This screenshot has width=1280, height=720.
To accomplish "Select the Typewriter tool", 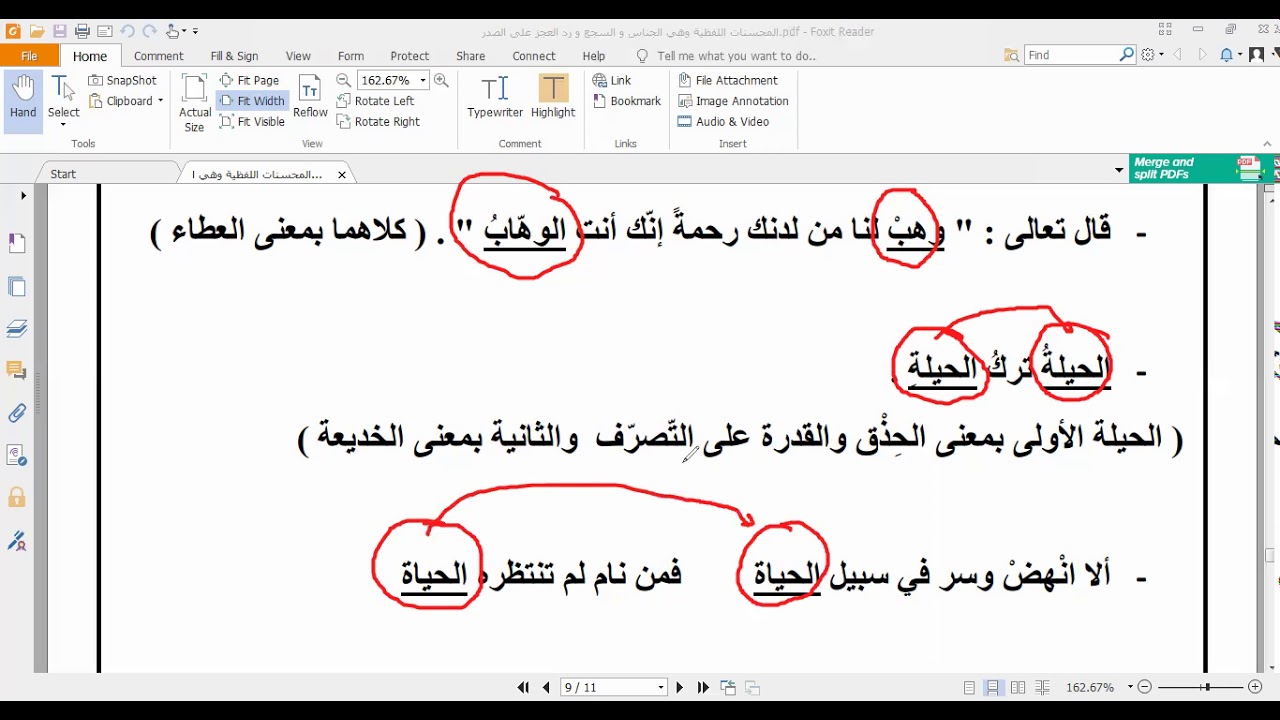I will pos(495,97).
